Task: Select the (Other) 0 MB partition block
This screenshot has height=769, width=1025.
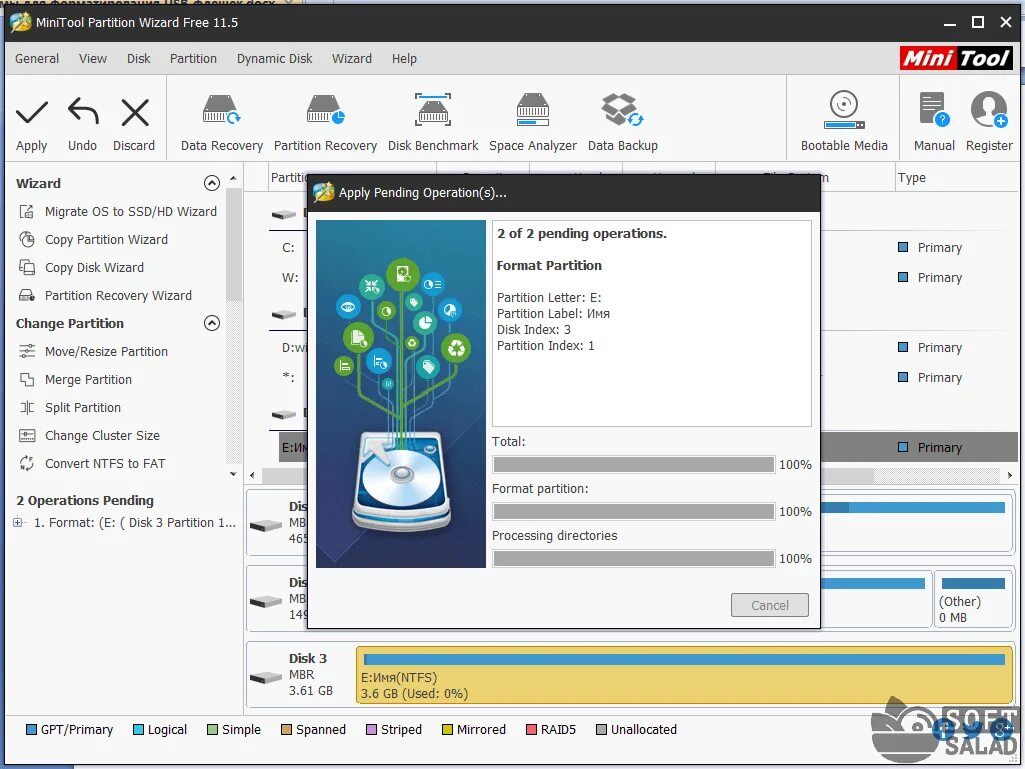Action: pyautogui.click(x=973, y=600)
